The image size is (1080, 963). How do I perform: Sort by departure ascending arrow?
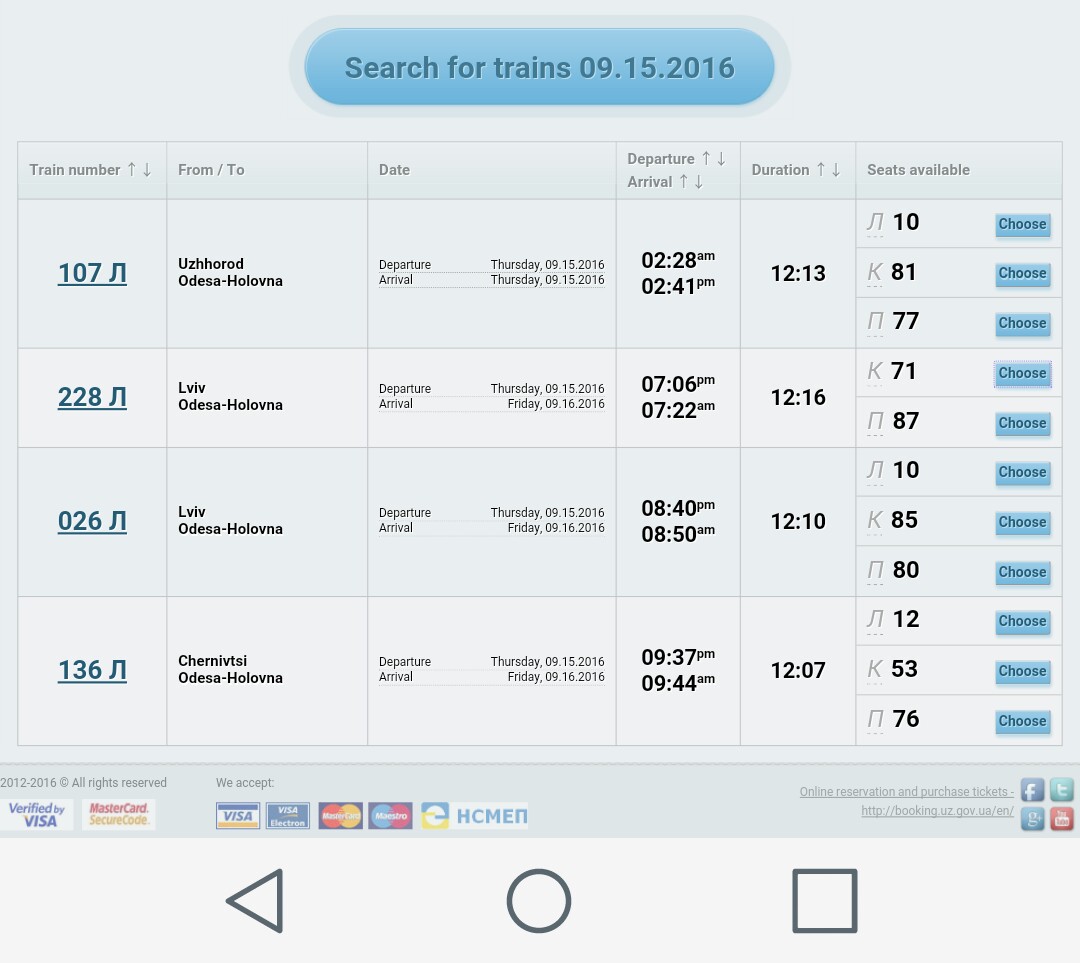(x=706, y=158)
